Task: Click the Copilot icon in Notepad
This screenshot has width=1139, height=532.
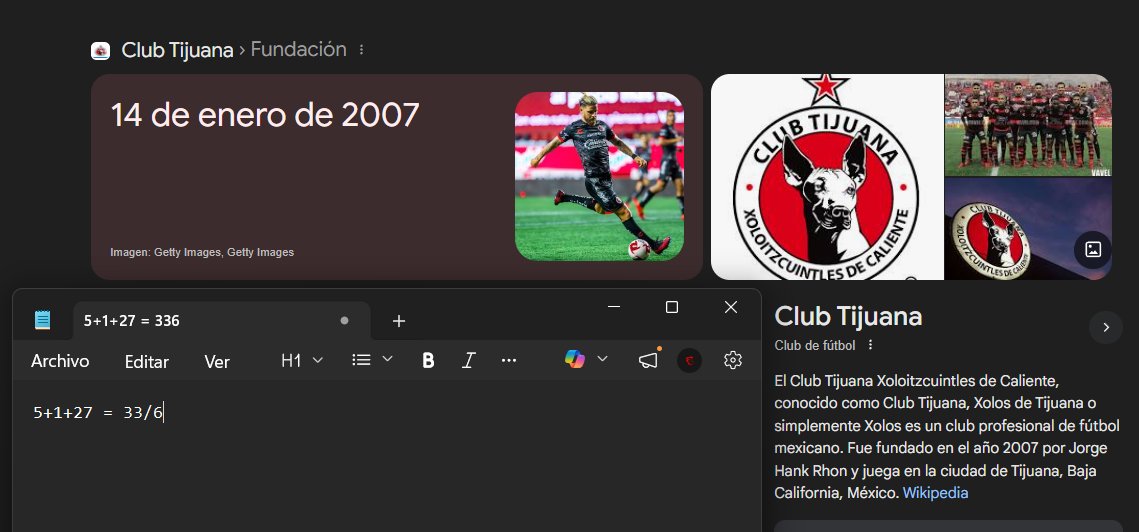Action: 575,359
